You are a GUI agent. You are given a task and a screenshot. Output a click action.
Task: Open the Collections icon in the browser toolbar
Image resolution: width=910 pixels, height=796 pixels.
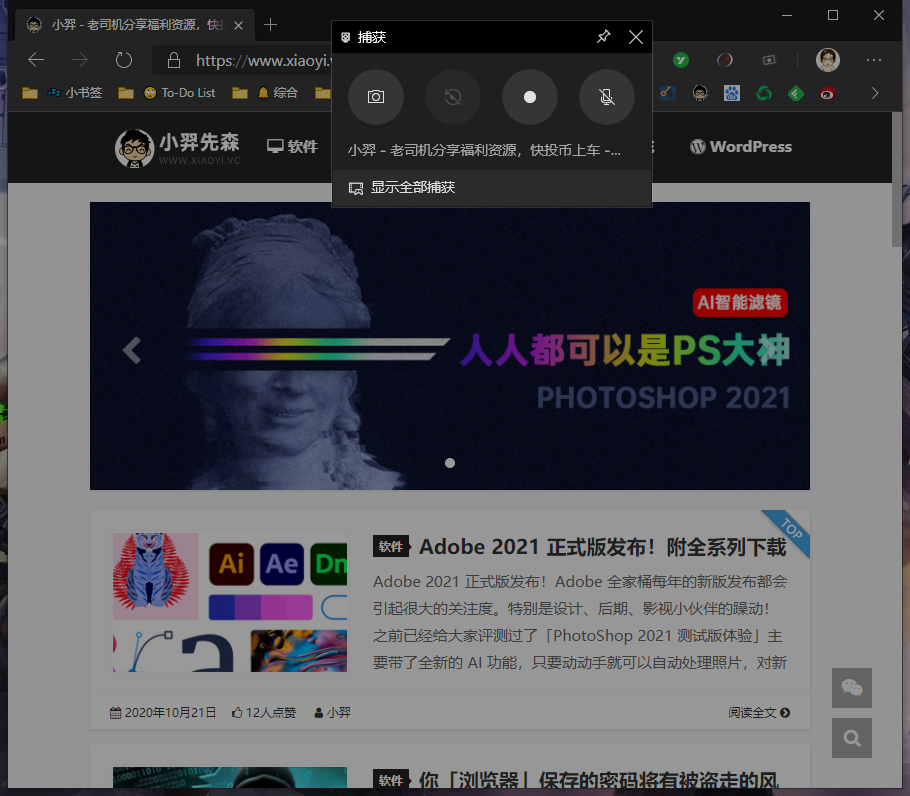768,60
